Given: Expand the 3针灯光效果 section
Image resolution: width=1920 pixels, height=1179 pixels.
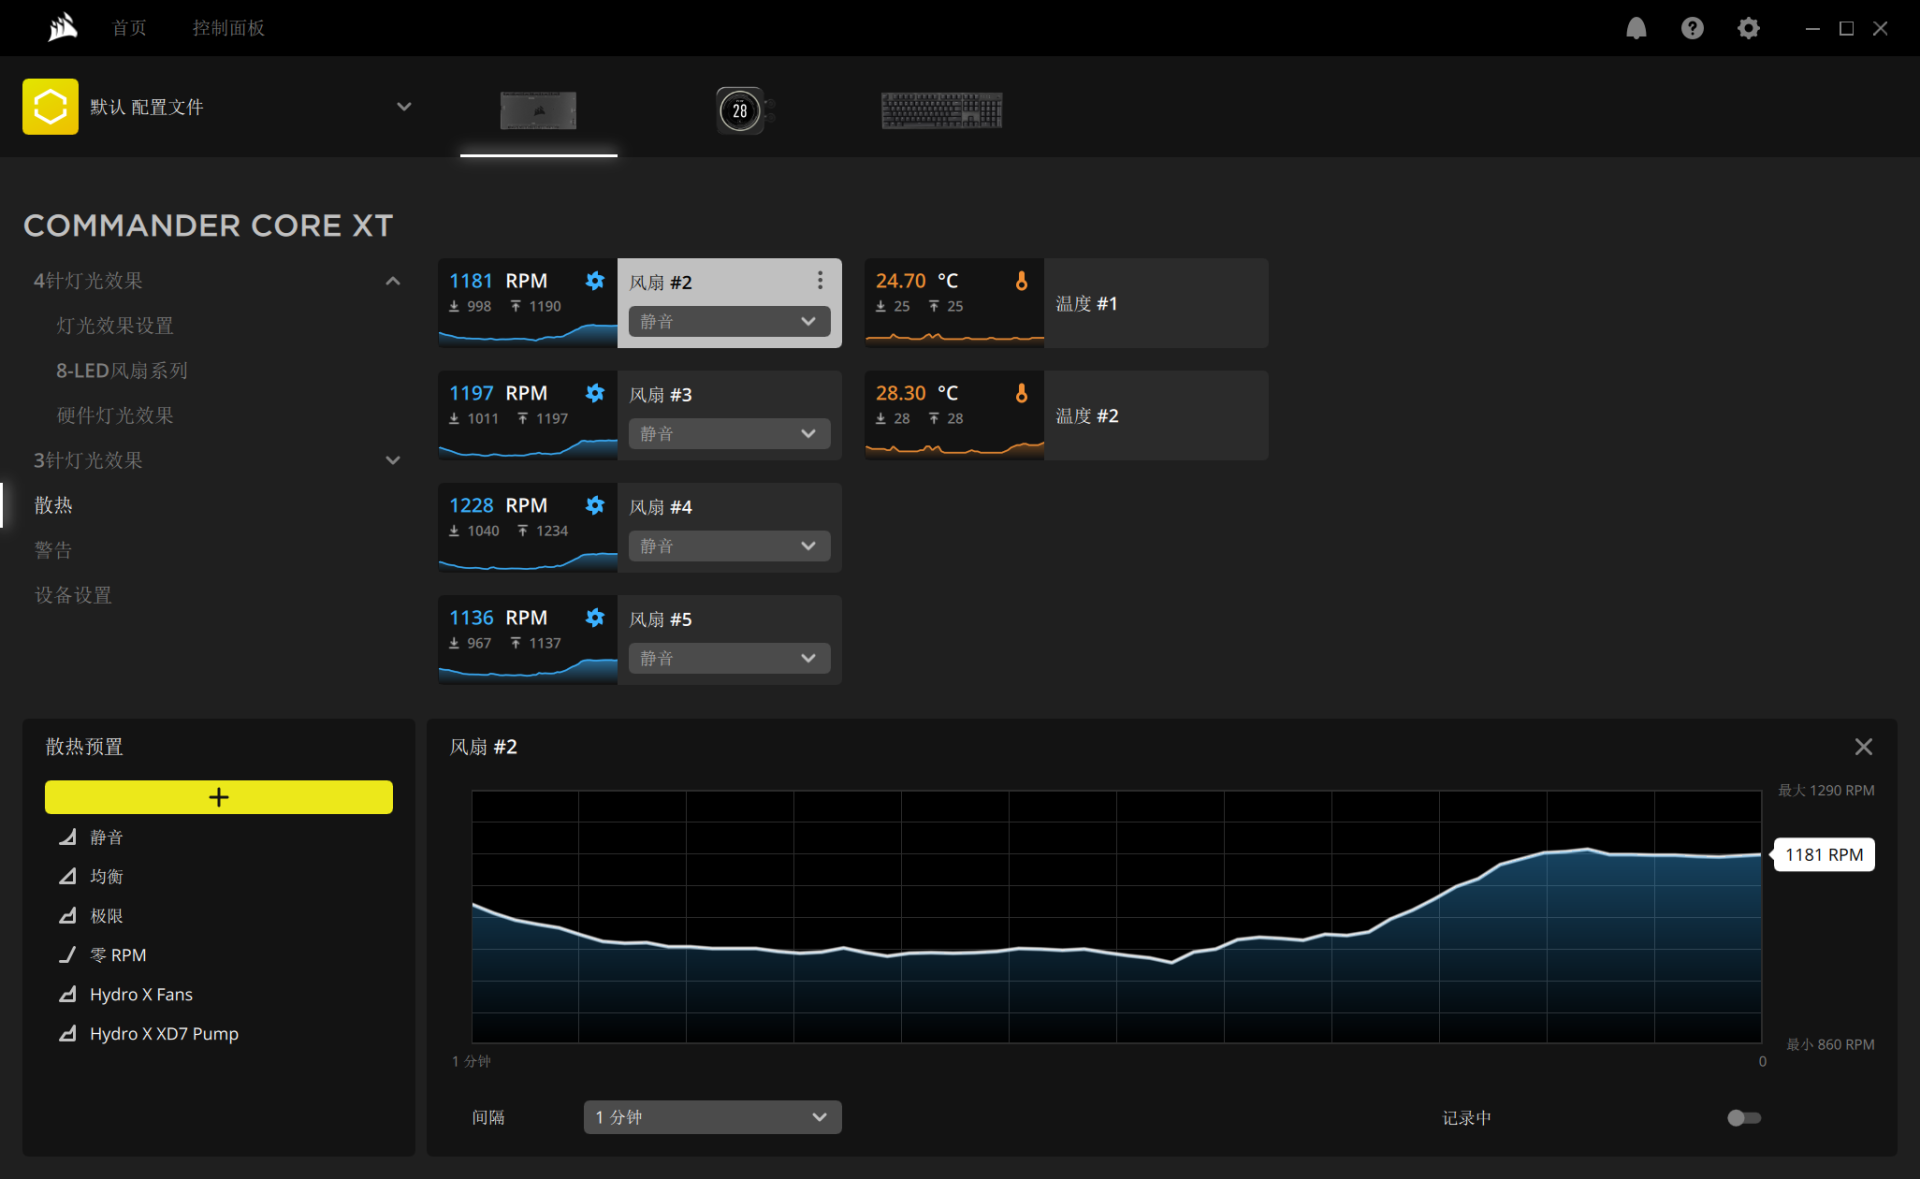Looking at the screenshot, I should point(393,461).
